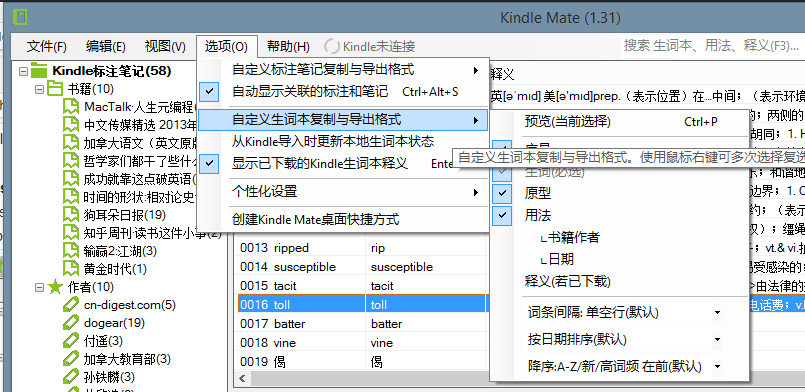Viewport: 805px width, 392px height.
Task: Click the bookmark icon beside 时间的形状
Action: tap(72, 197)
